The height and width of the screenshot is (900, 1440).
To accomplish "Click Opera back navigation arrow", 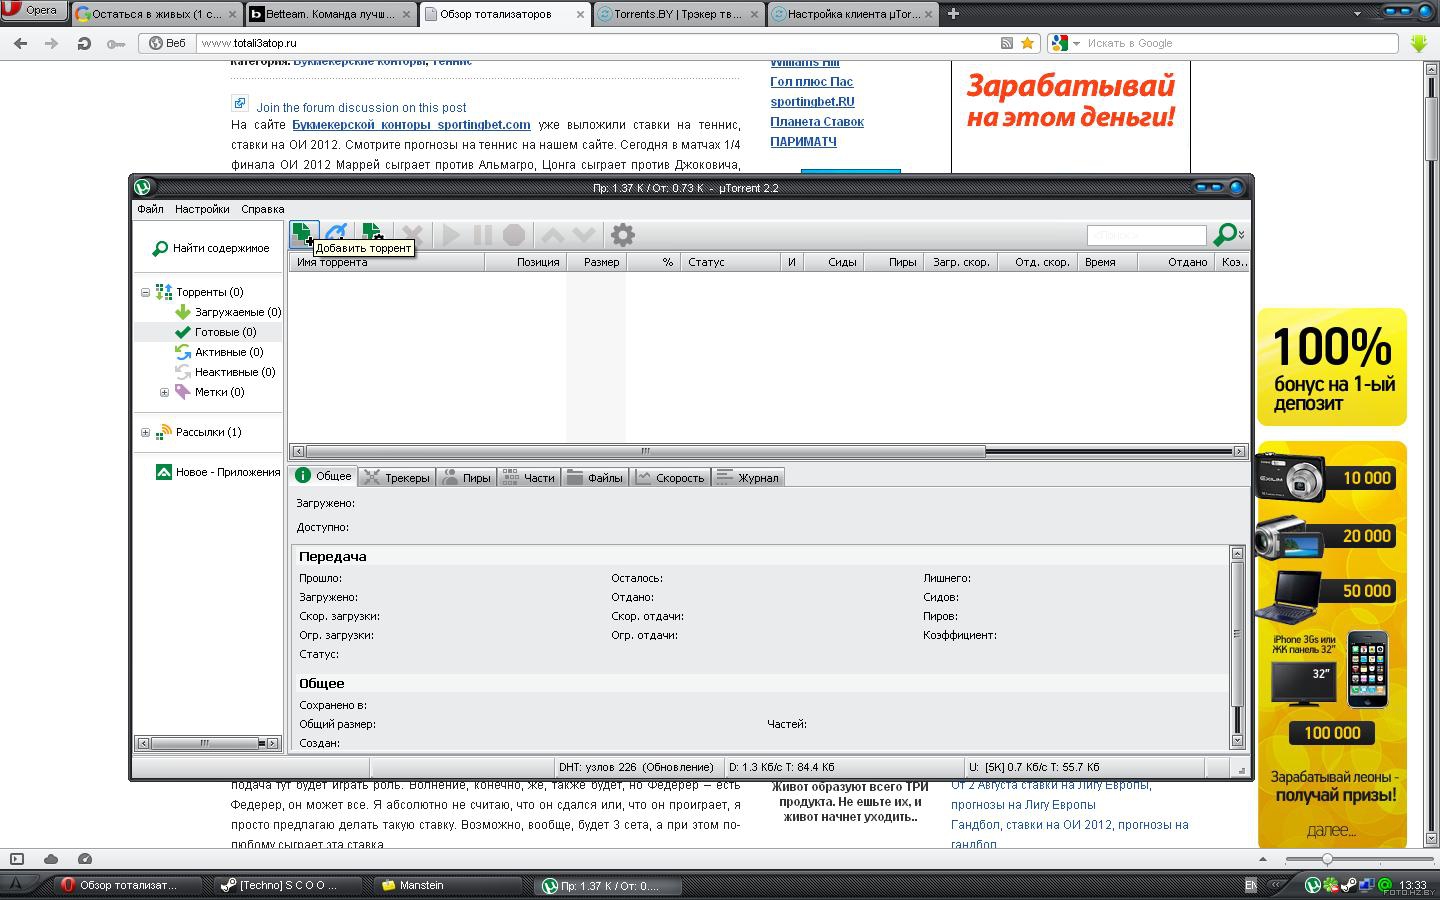I will coord(20,43).
